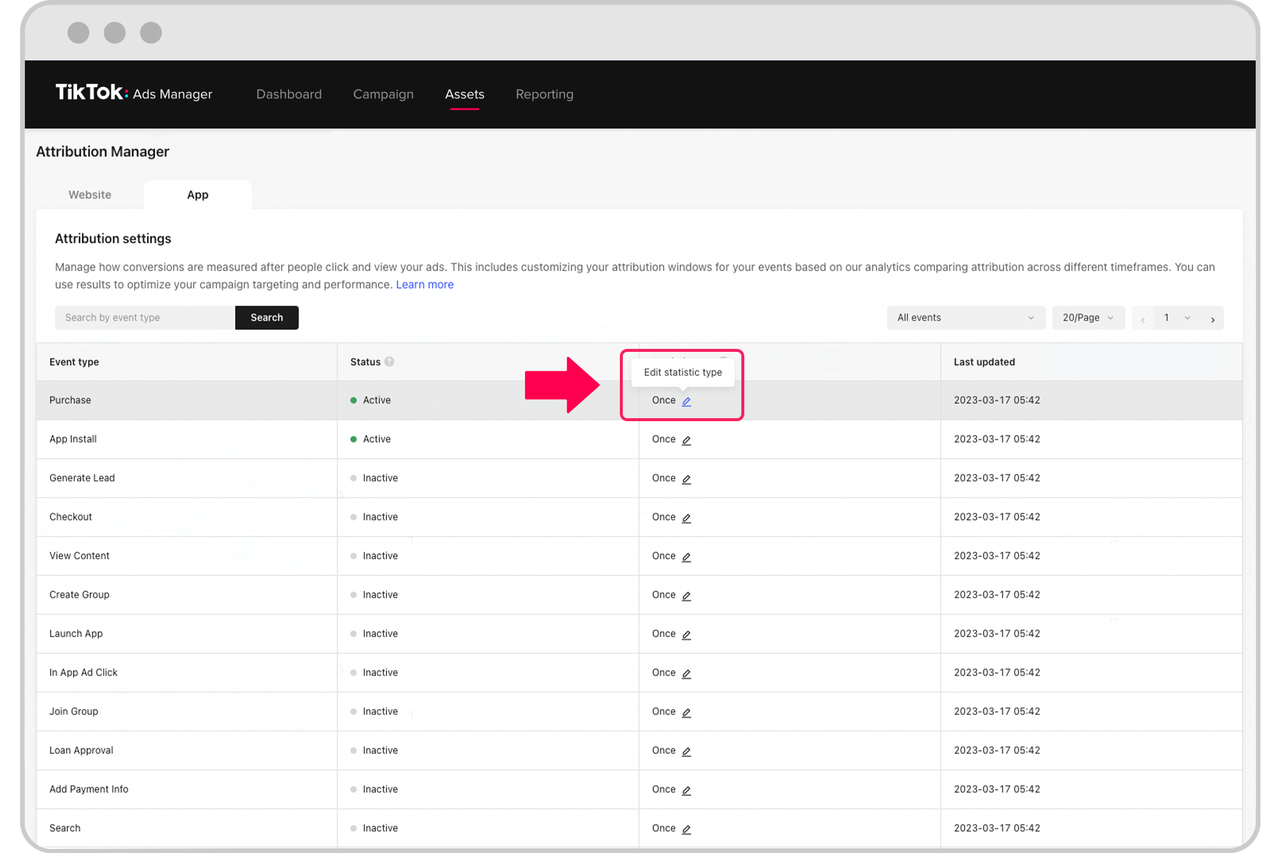Viewport: 1280px width, 853px height.
Task: Click the TikTok Ads Manager logo
Action: [x=134, y=93]
